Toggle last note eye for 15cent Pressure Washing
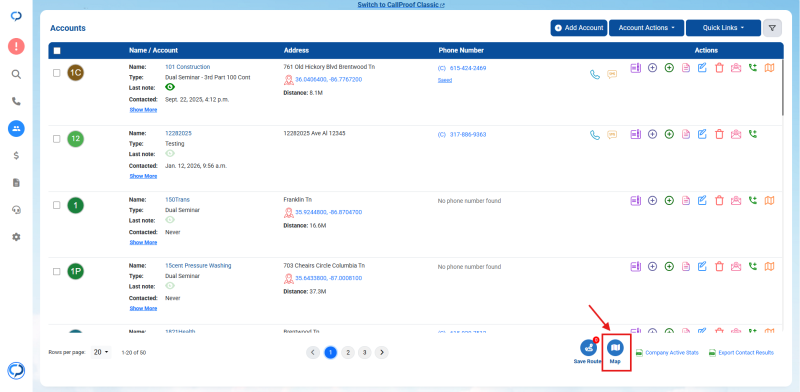Screen dimensions: 800x392 coord(170,285)
